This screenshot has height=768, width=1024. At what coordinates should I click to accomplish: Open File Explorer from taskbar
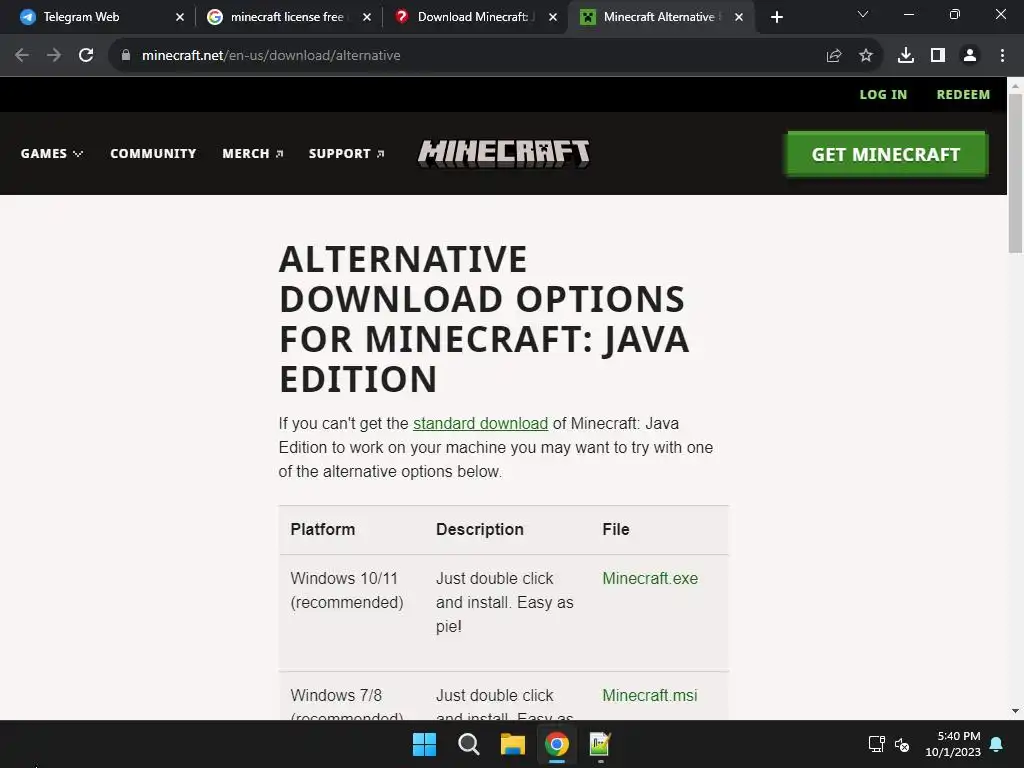513,744
